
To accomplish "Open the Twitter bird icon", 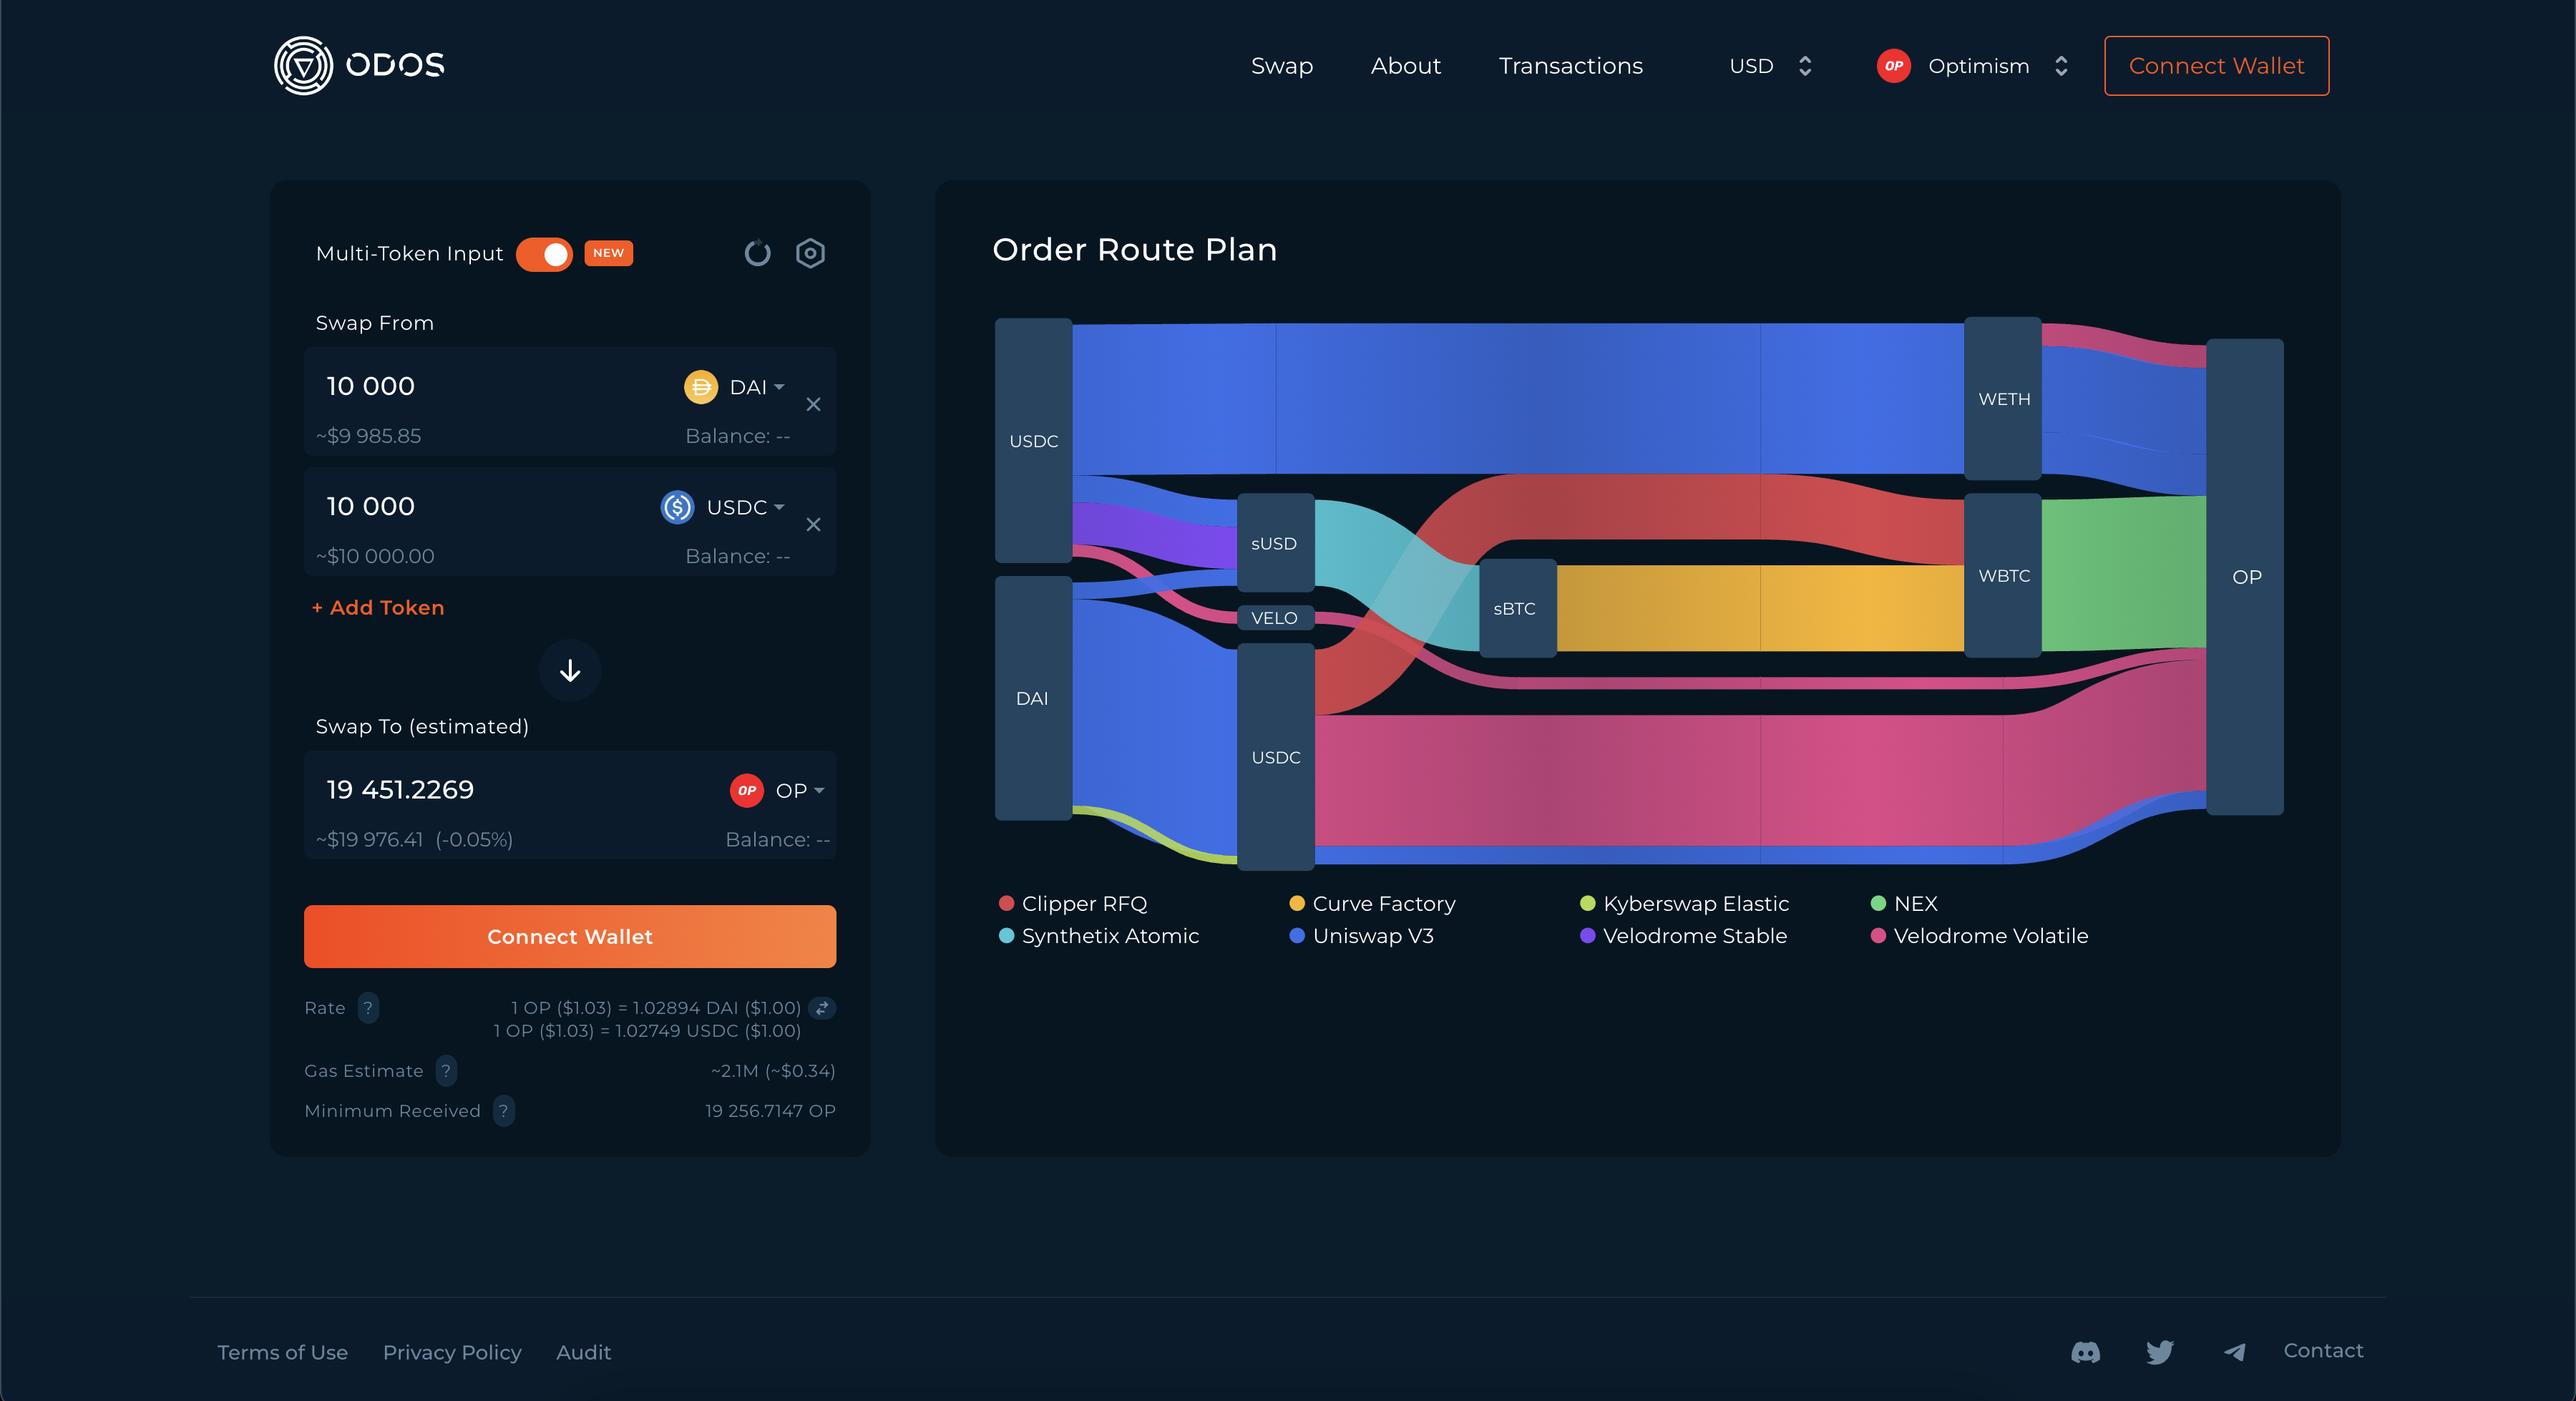I will (x=2160, y=1352).
